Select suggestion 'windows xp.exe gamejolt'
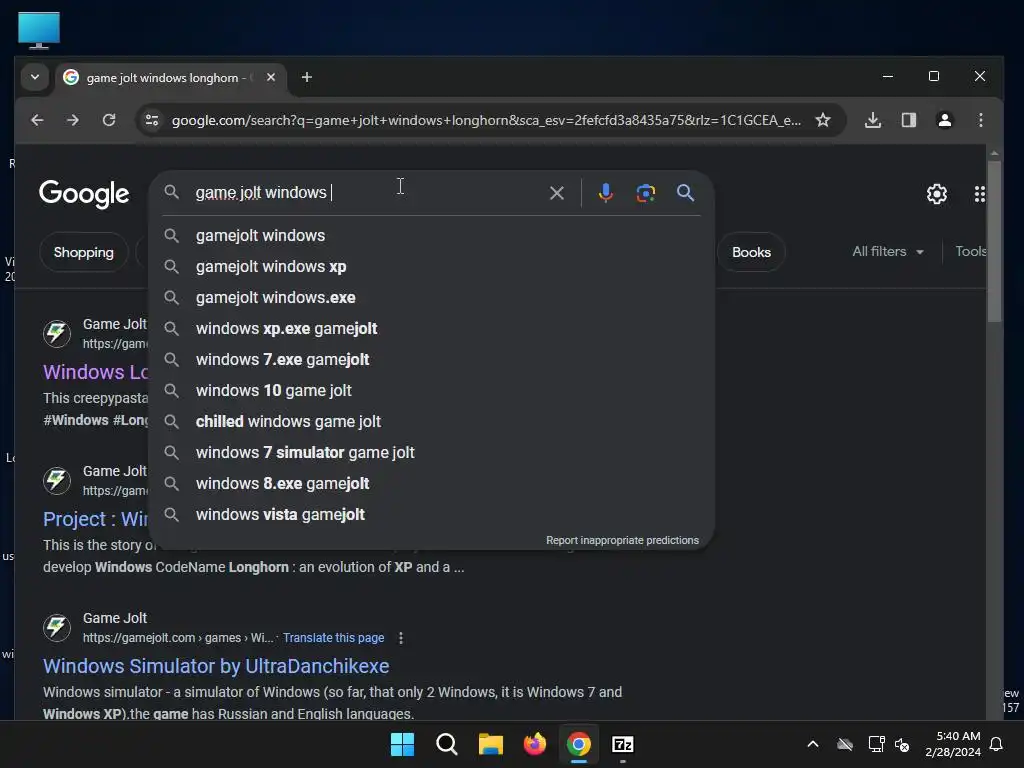This screenshot has width=1024, height=768. (432, 328)
